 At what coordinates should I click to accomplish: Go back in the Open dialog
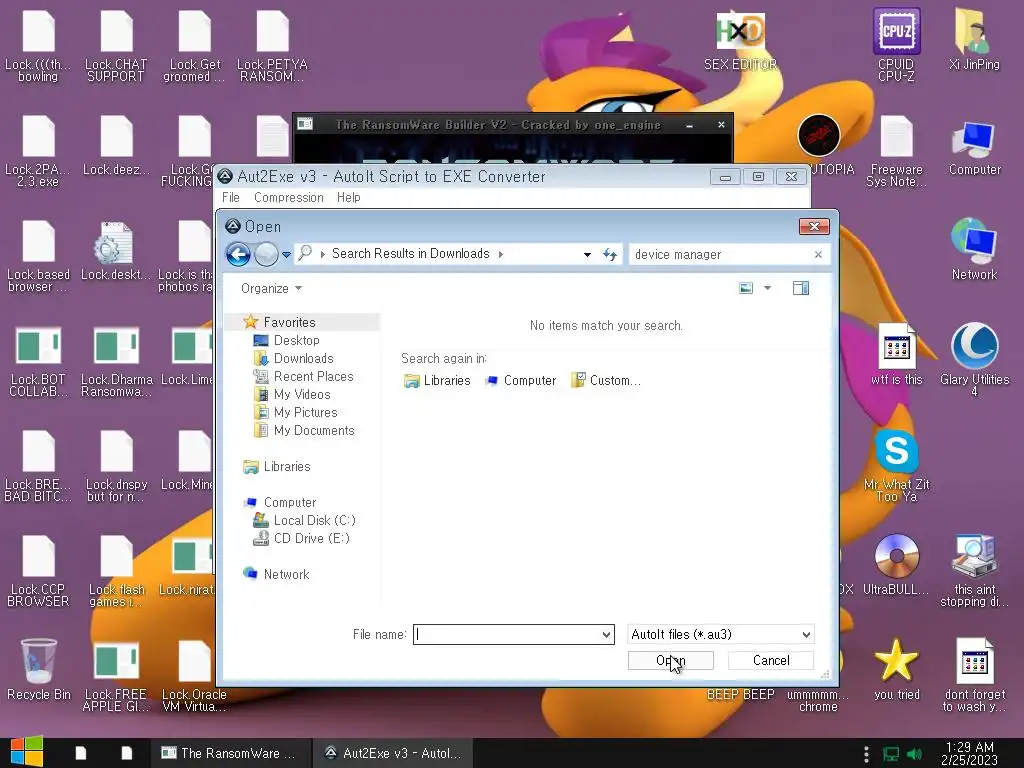(238, 254)
